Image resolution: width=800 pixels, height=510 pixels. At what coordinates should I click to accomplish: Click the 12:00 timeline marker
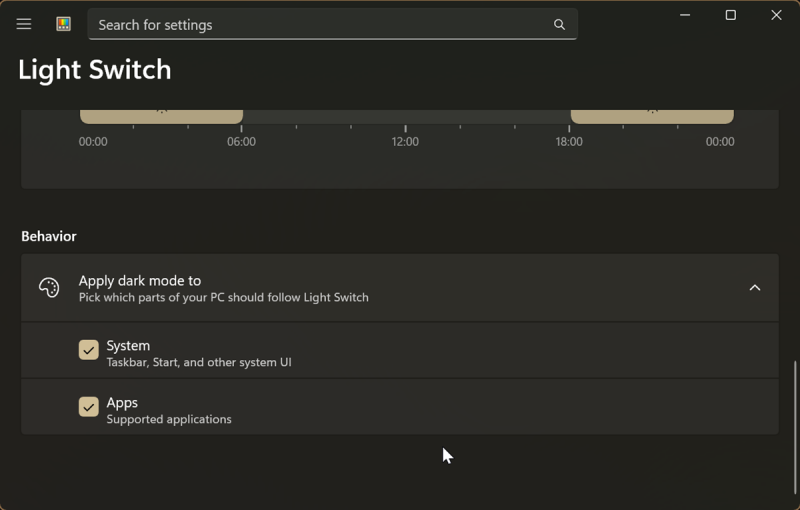tap(405, 141)
